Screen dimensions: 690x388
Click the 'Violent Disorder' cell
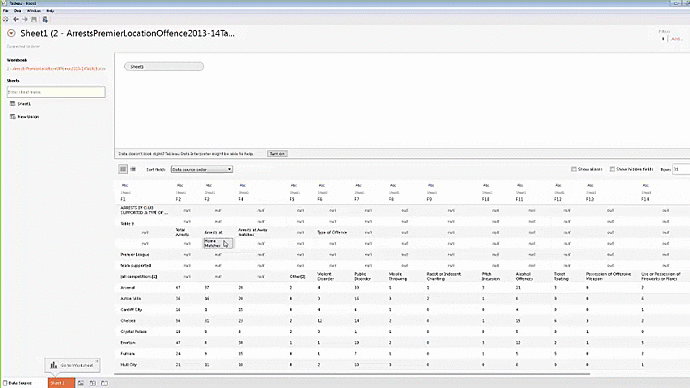[x=326, y=276]
